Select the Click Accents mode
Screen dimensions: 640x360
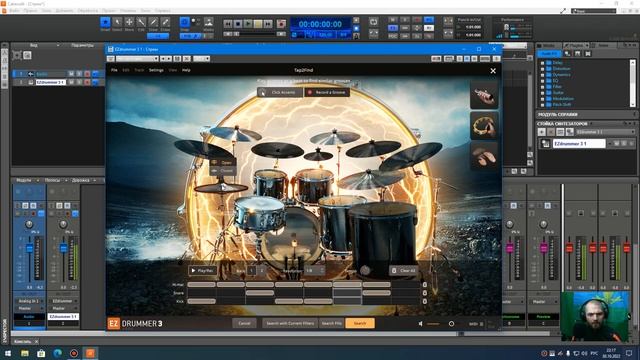pyautogui.click(x=280, y=93)
